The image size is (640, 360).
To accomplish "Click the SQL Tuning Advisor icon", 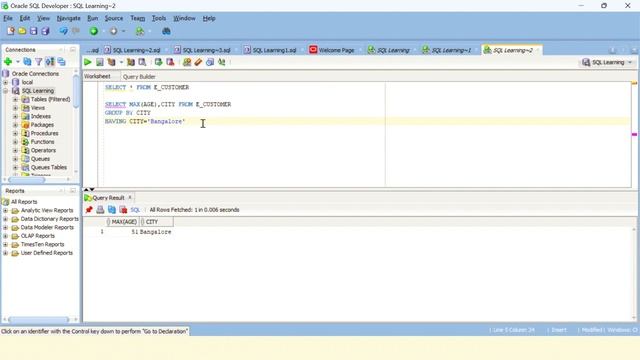I will pos(142,62).
